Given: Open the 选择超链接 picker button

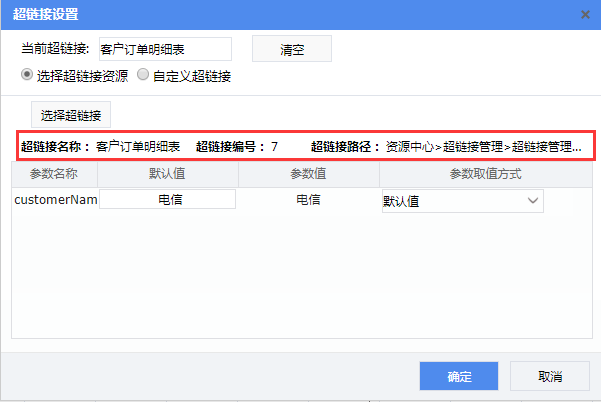Looking at the screenshot, I should pyautogui.click(x=70, y=115).
